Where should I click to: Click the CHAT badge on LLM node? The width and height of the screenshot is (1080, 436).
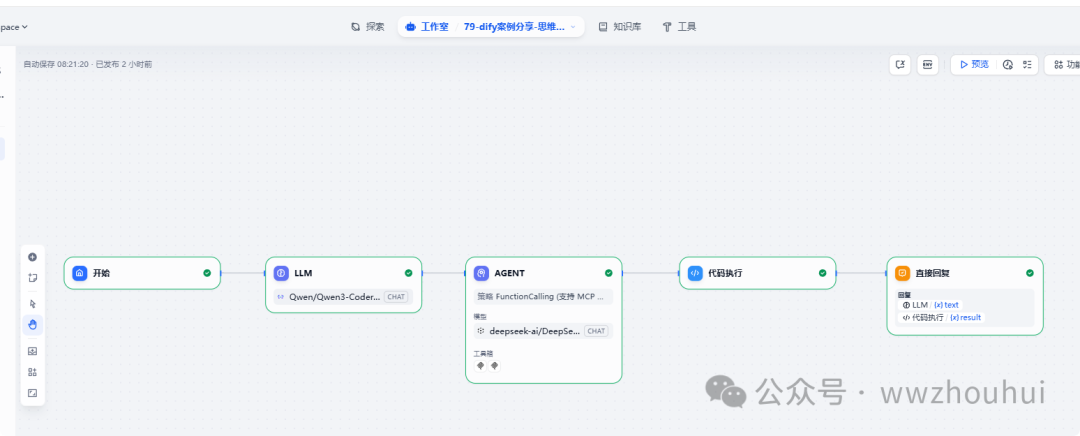(x=396, y=297)
